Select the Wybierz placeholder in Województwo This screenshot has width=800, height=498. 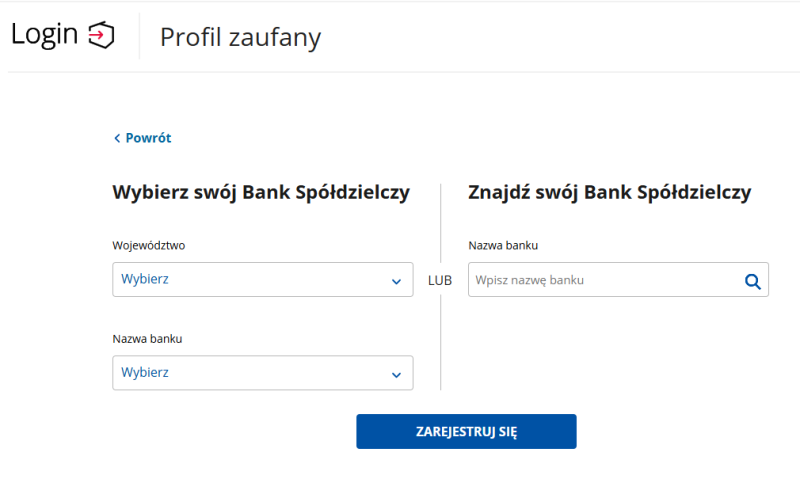(x=145, y=279)
